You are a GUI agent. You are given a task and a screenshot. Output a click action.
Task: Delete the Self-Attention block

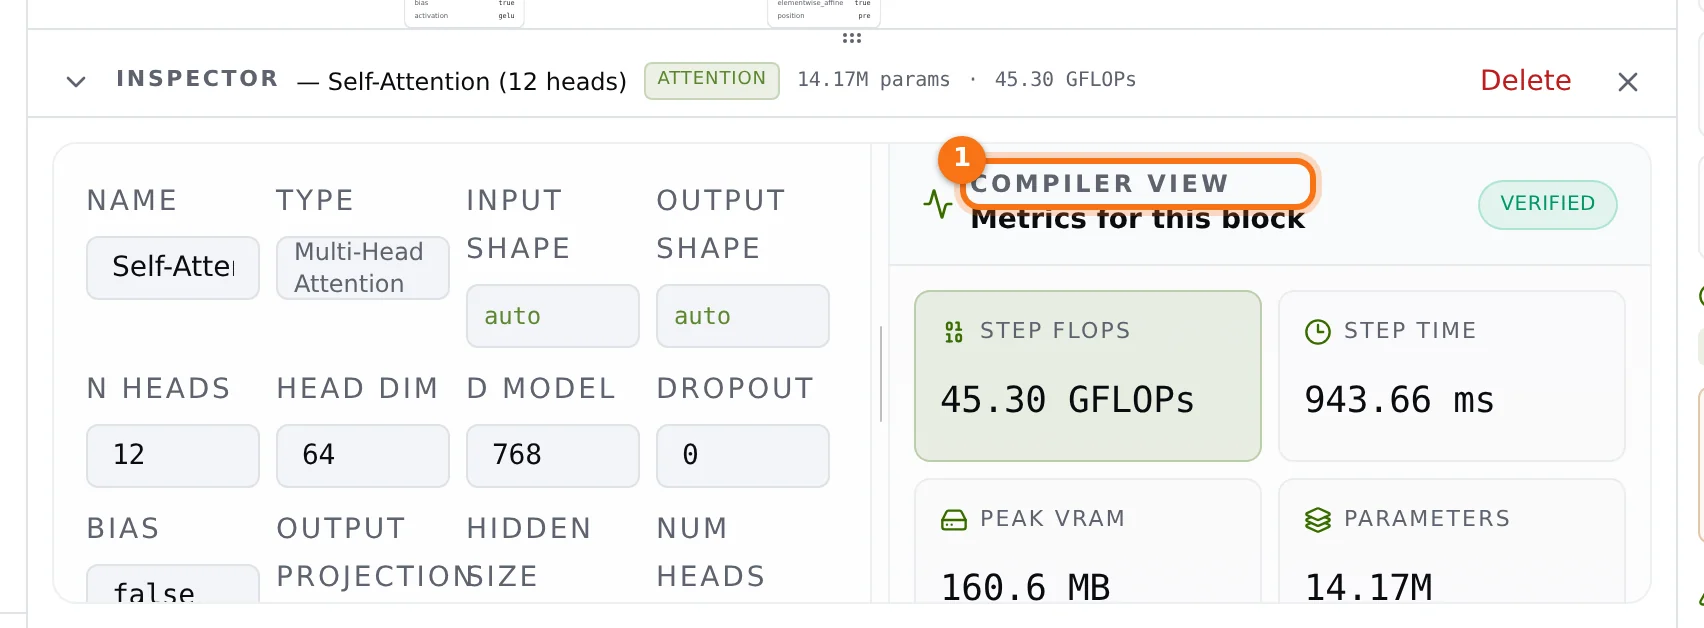click(1525, 80)
